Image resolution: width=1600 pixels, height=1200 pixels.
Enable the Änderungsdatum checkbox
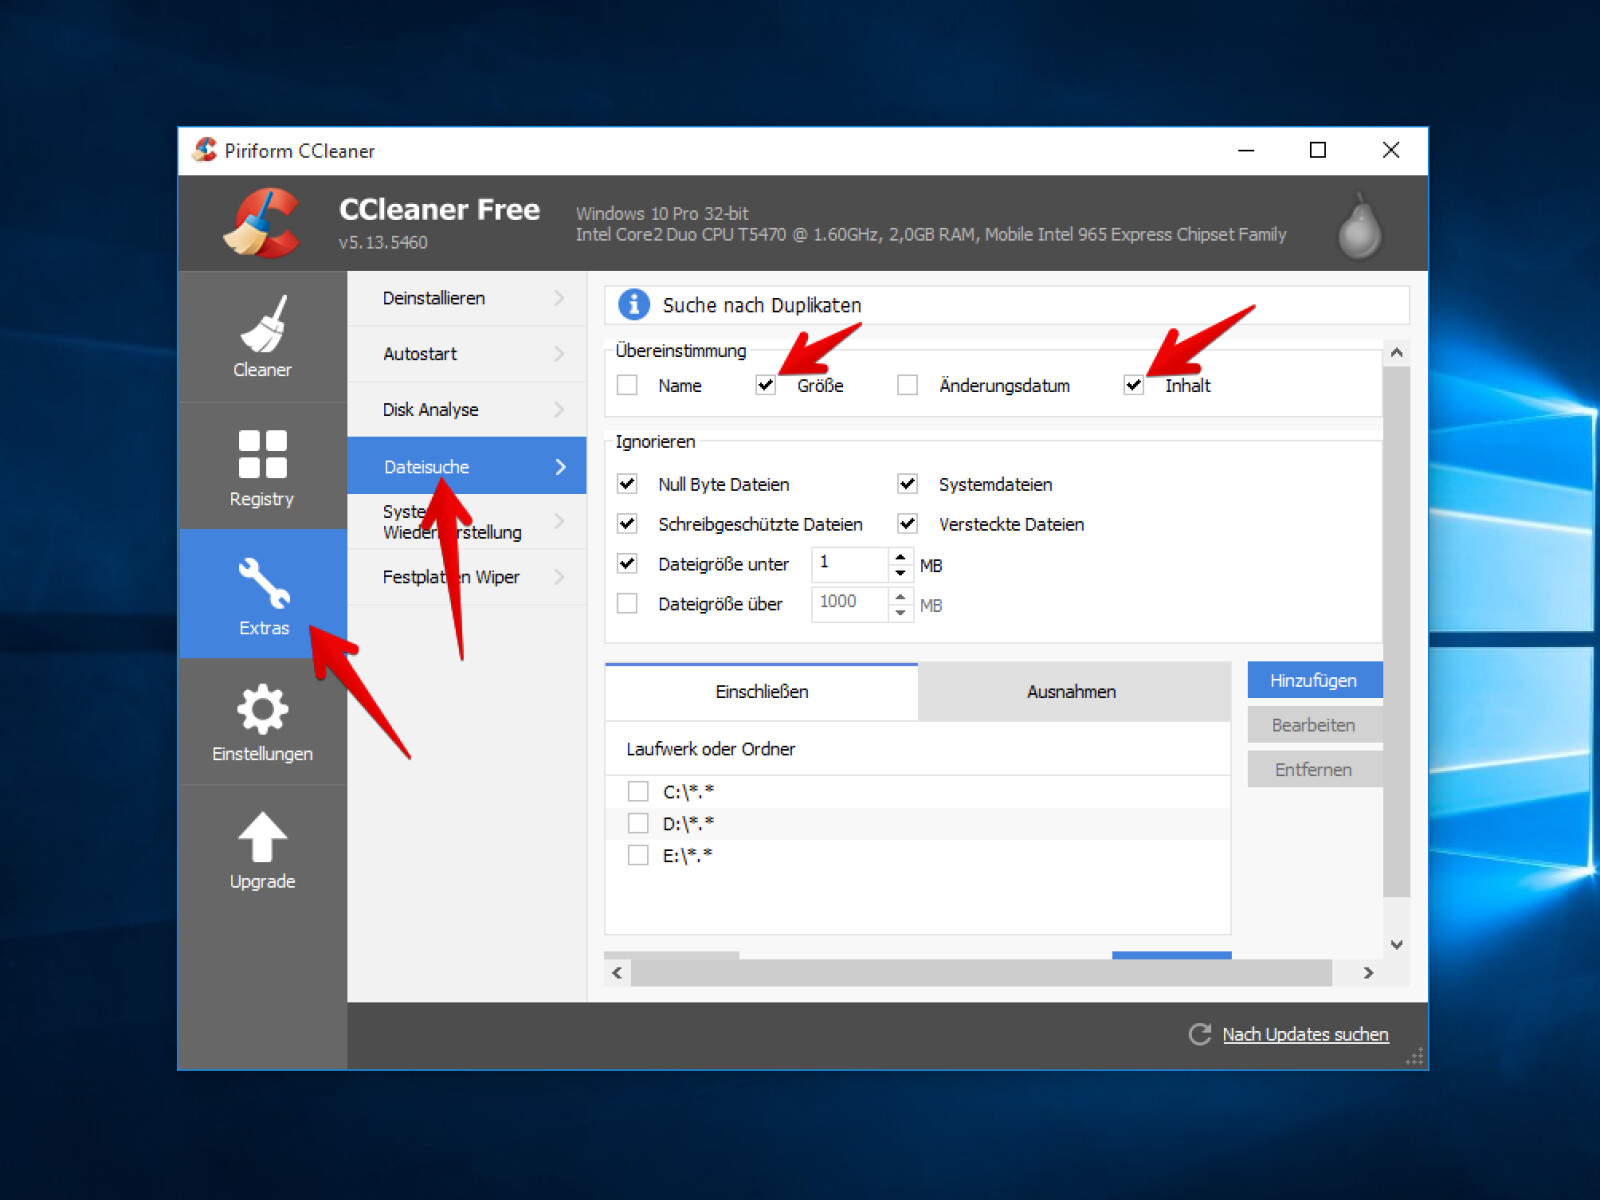(907, 385)
